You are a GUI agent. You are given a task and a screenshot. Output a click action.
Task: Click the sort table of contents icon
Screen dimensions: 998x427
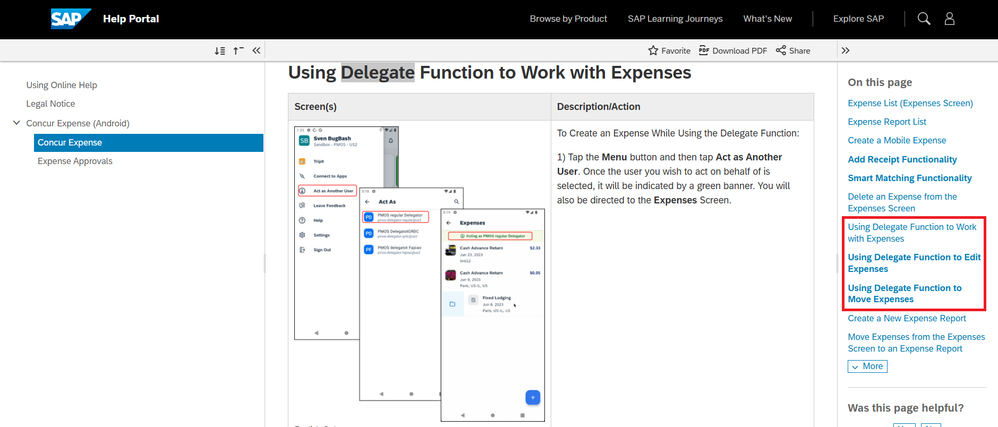click(x=220, y=51)
